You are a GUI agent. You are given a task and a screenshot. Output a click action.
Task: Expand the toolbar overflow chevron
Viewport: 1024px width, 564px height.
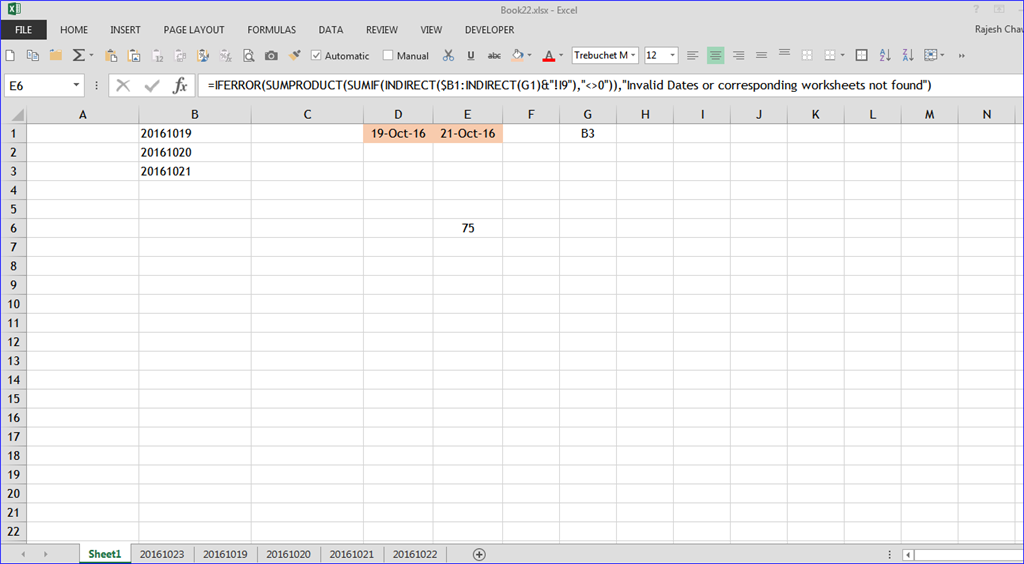[x=961, y=56]
